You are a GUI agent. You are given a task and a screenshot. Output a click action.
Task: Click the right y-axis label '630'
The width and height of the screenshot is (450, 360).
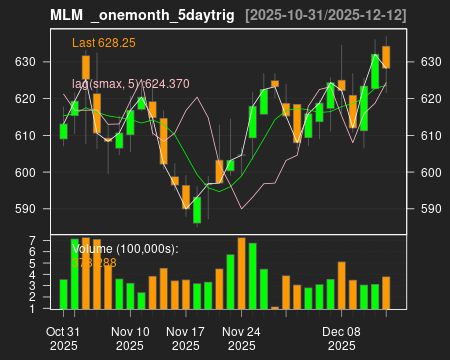click(x=431, y=62)
